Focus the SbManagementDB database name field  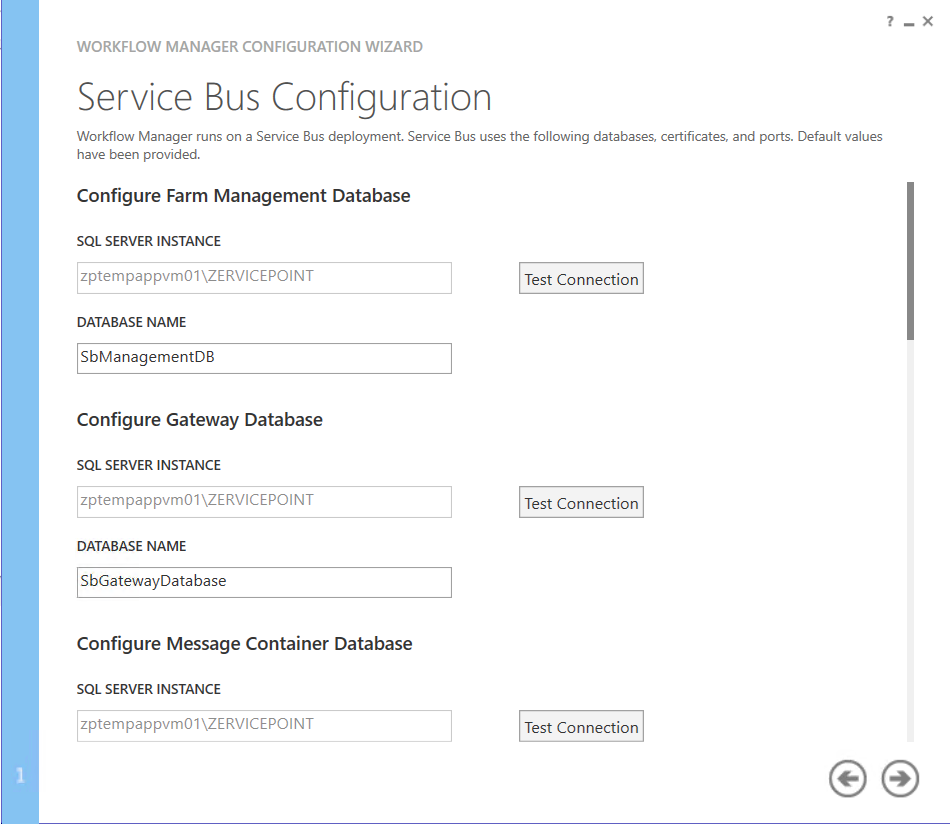[x=264, y=358]
